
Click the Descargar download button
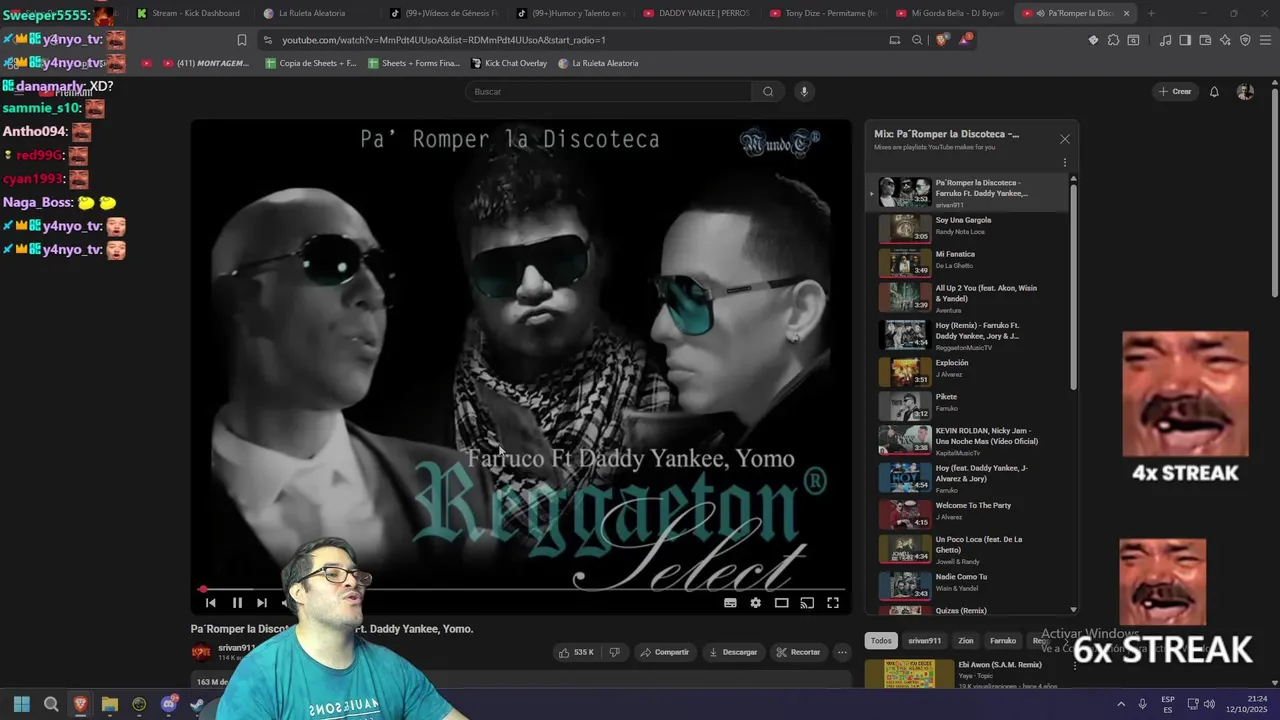(733, 652)
